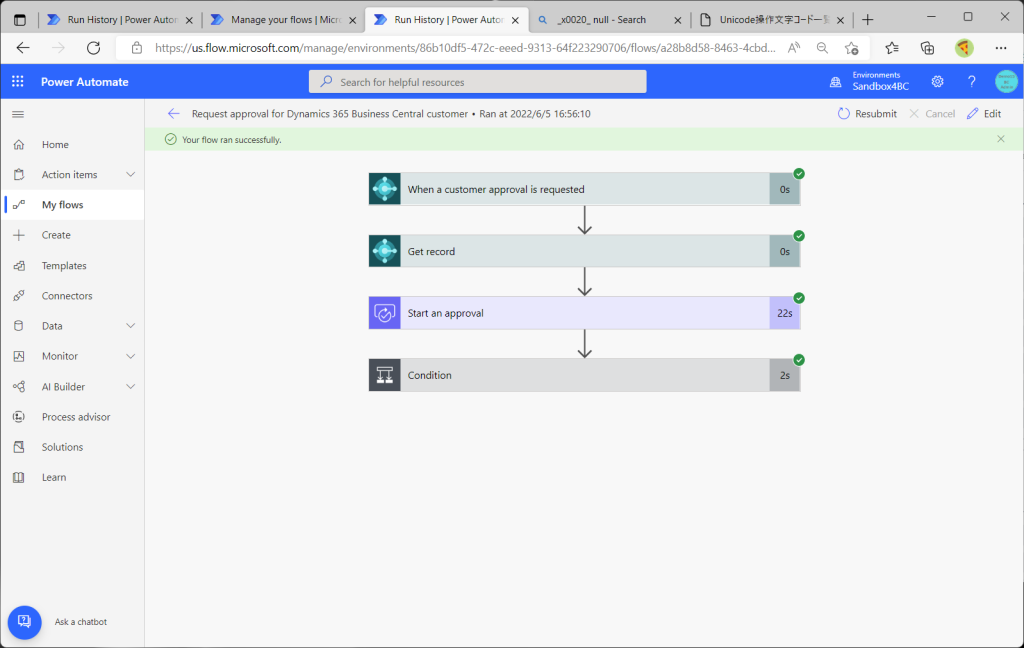This screenshot has height=648, width=1024.
Task: Click the Add to favorites star icon
Action: (x=851, y=48)
